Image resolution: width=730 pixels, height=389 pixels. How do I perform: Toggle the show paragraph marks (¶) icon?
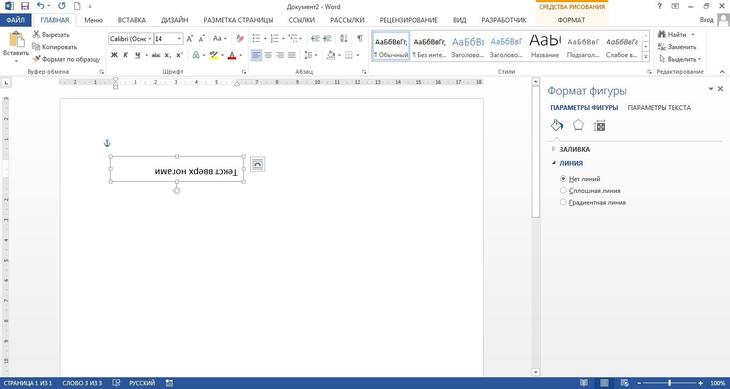pos(360,39)
